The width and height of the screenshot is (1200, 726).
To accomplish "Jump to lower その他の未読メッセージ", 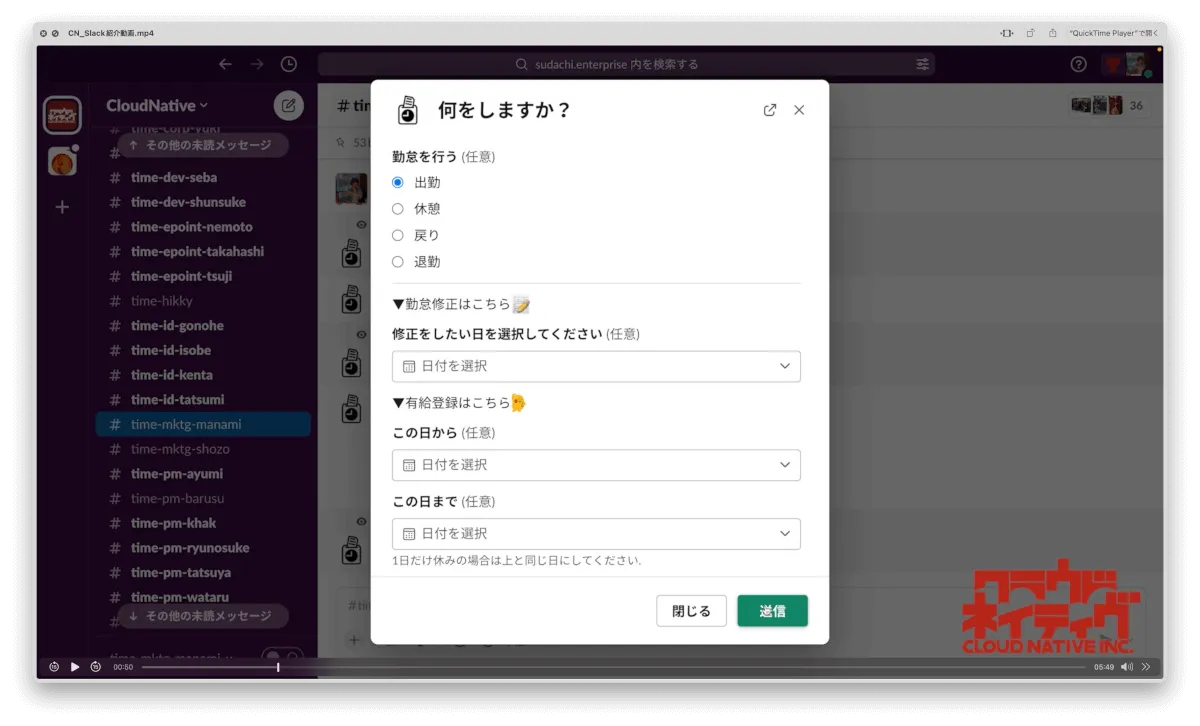I will (x=203, y=616).
